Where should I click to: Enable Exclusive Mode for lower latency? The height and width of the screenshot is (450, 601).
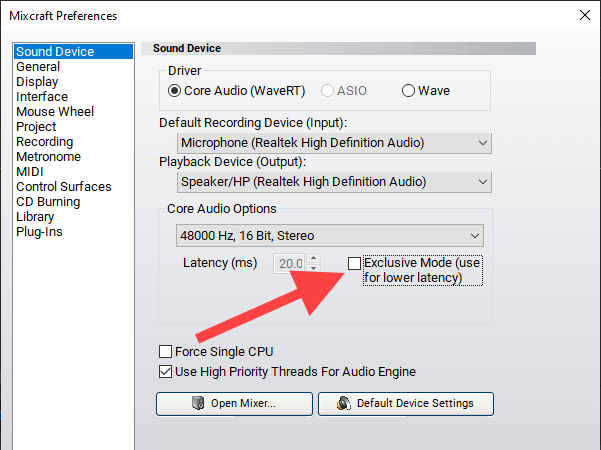pos(354,263)
